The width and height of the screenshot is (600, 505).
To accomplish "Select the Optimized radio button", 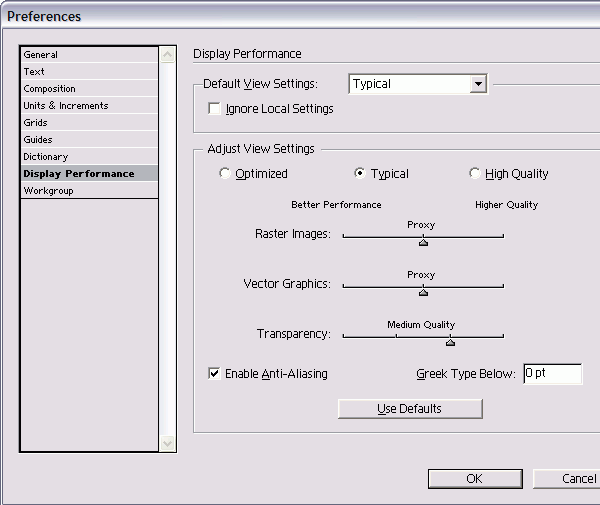I will point(225,174).
